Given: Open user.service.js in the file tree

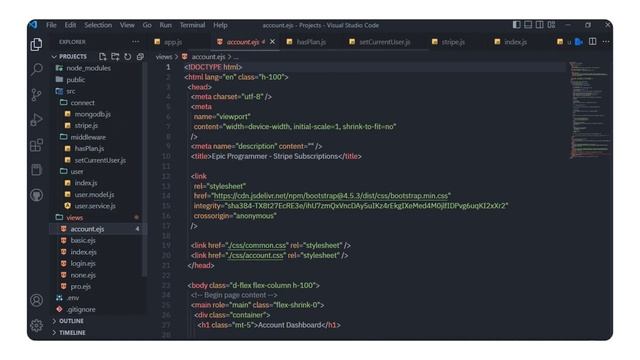Looking at the screenshot, I should tap(95, 206).
